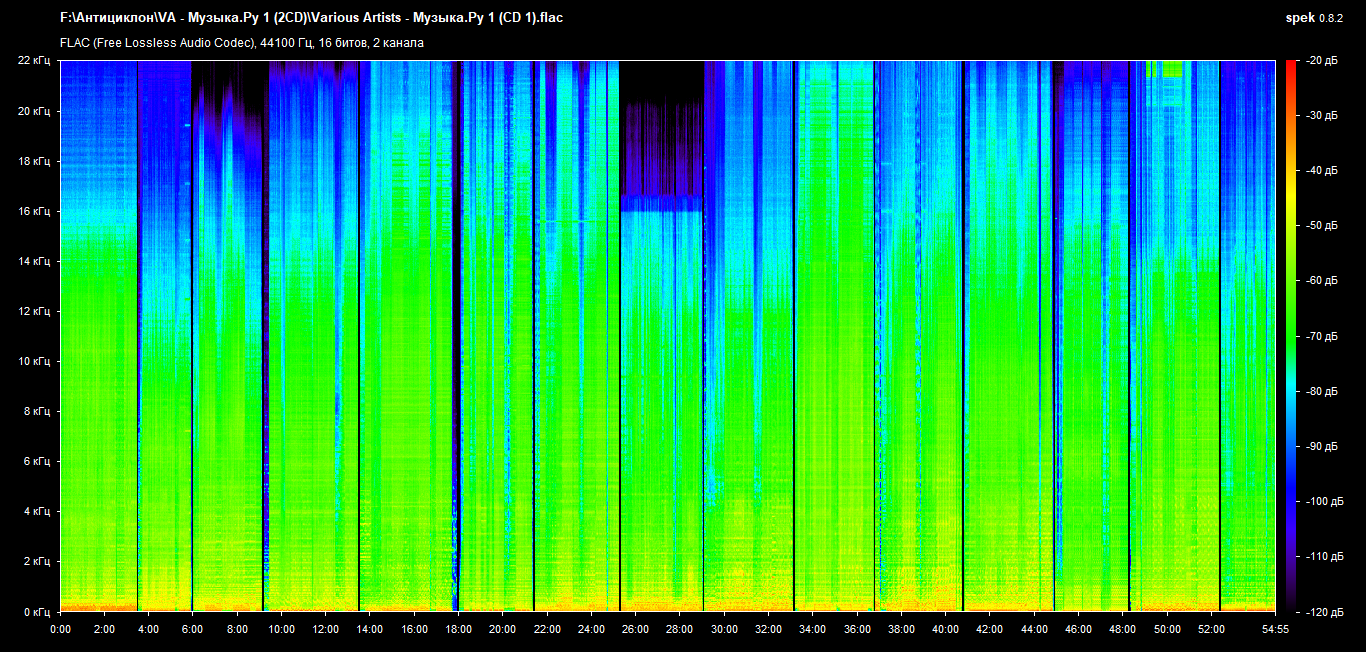The image size is (1366, 652).
Task: Click the 18 кГц frequency label
Action: coord(33,161)
